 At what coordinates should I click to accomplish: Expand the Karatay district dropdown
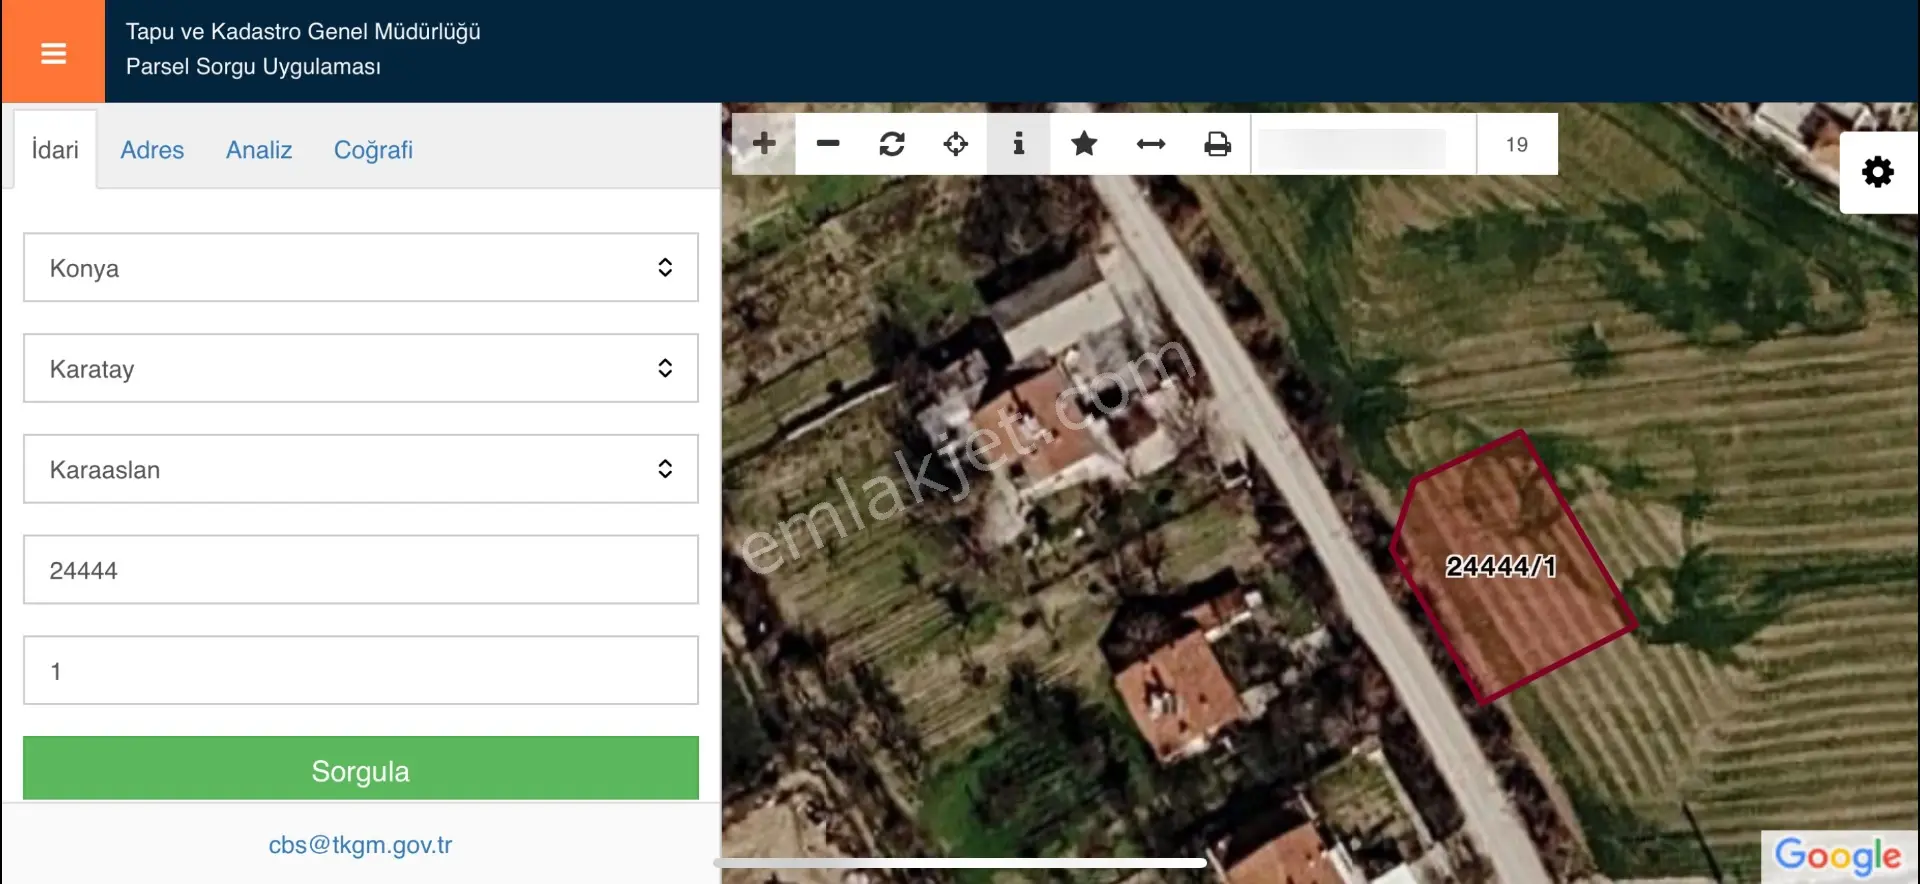click(361, 368)
